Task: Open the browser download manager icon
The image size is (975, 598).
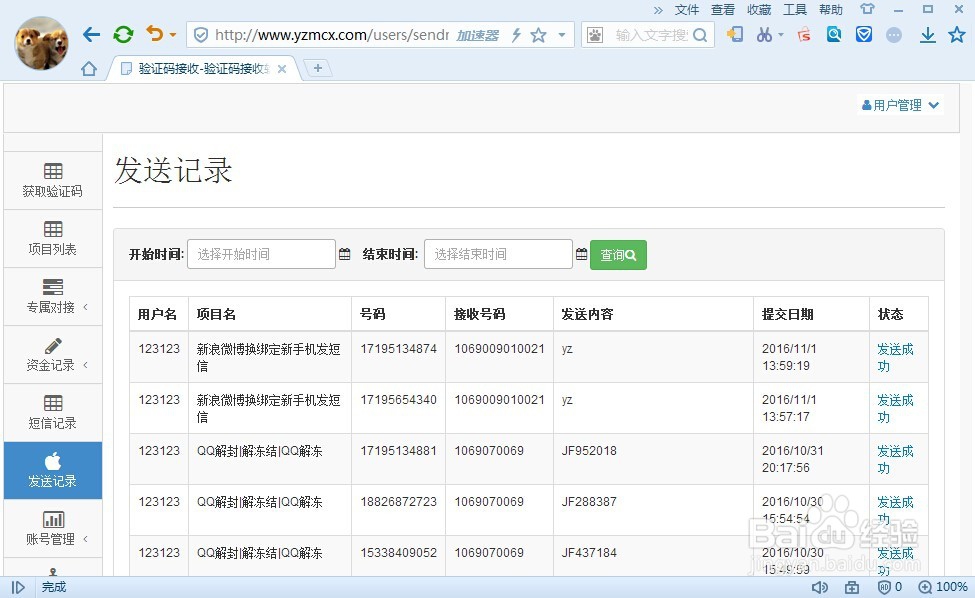Action: 927,33
